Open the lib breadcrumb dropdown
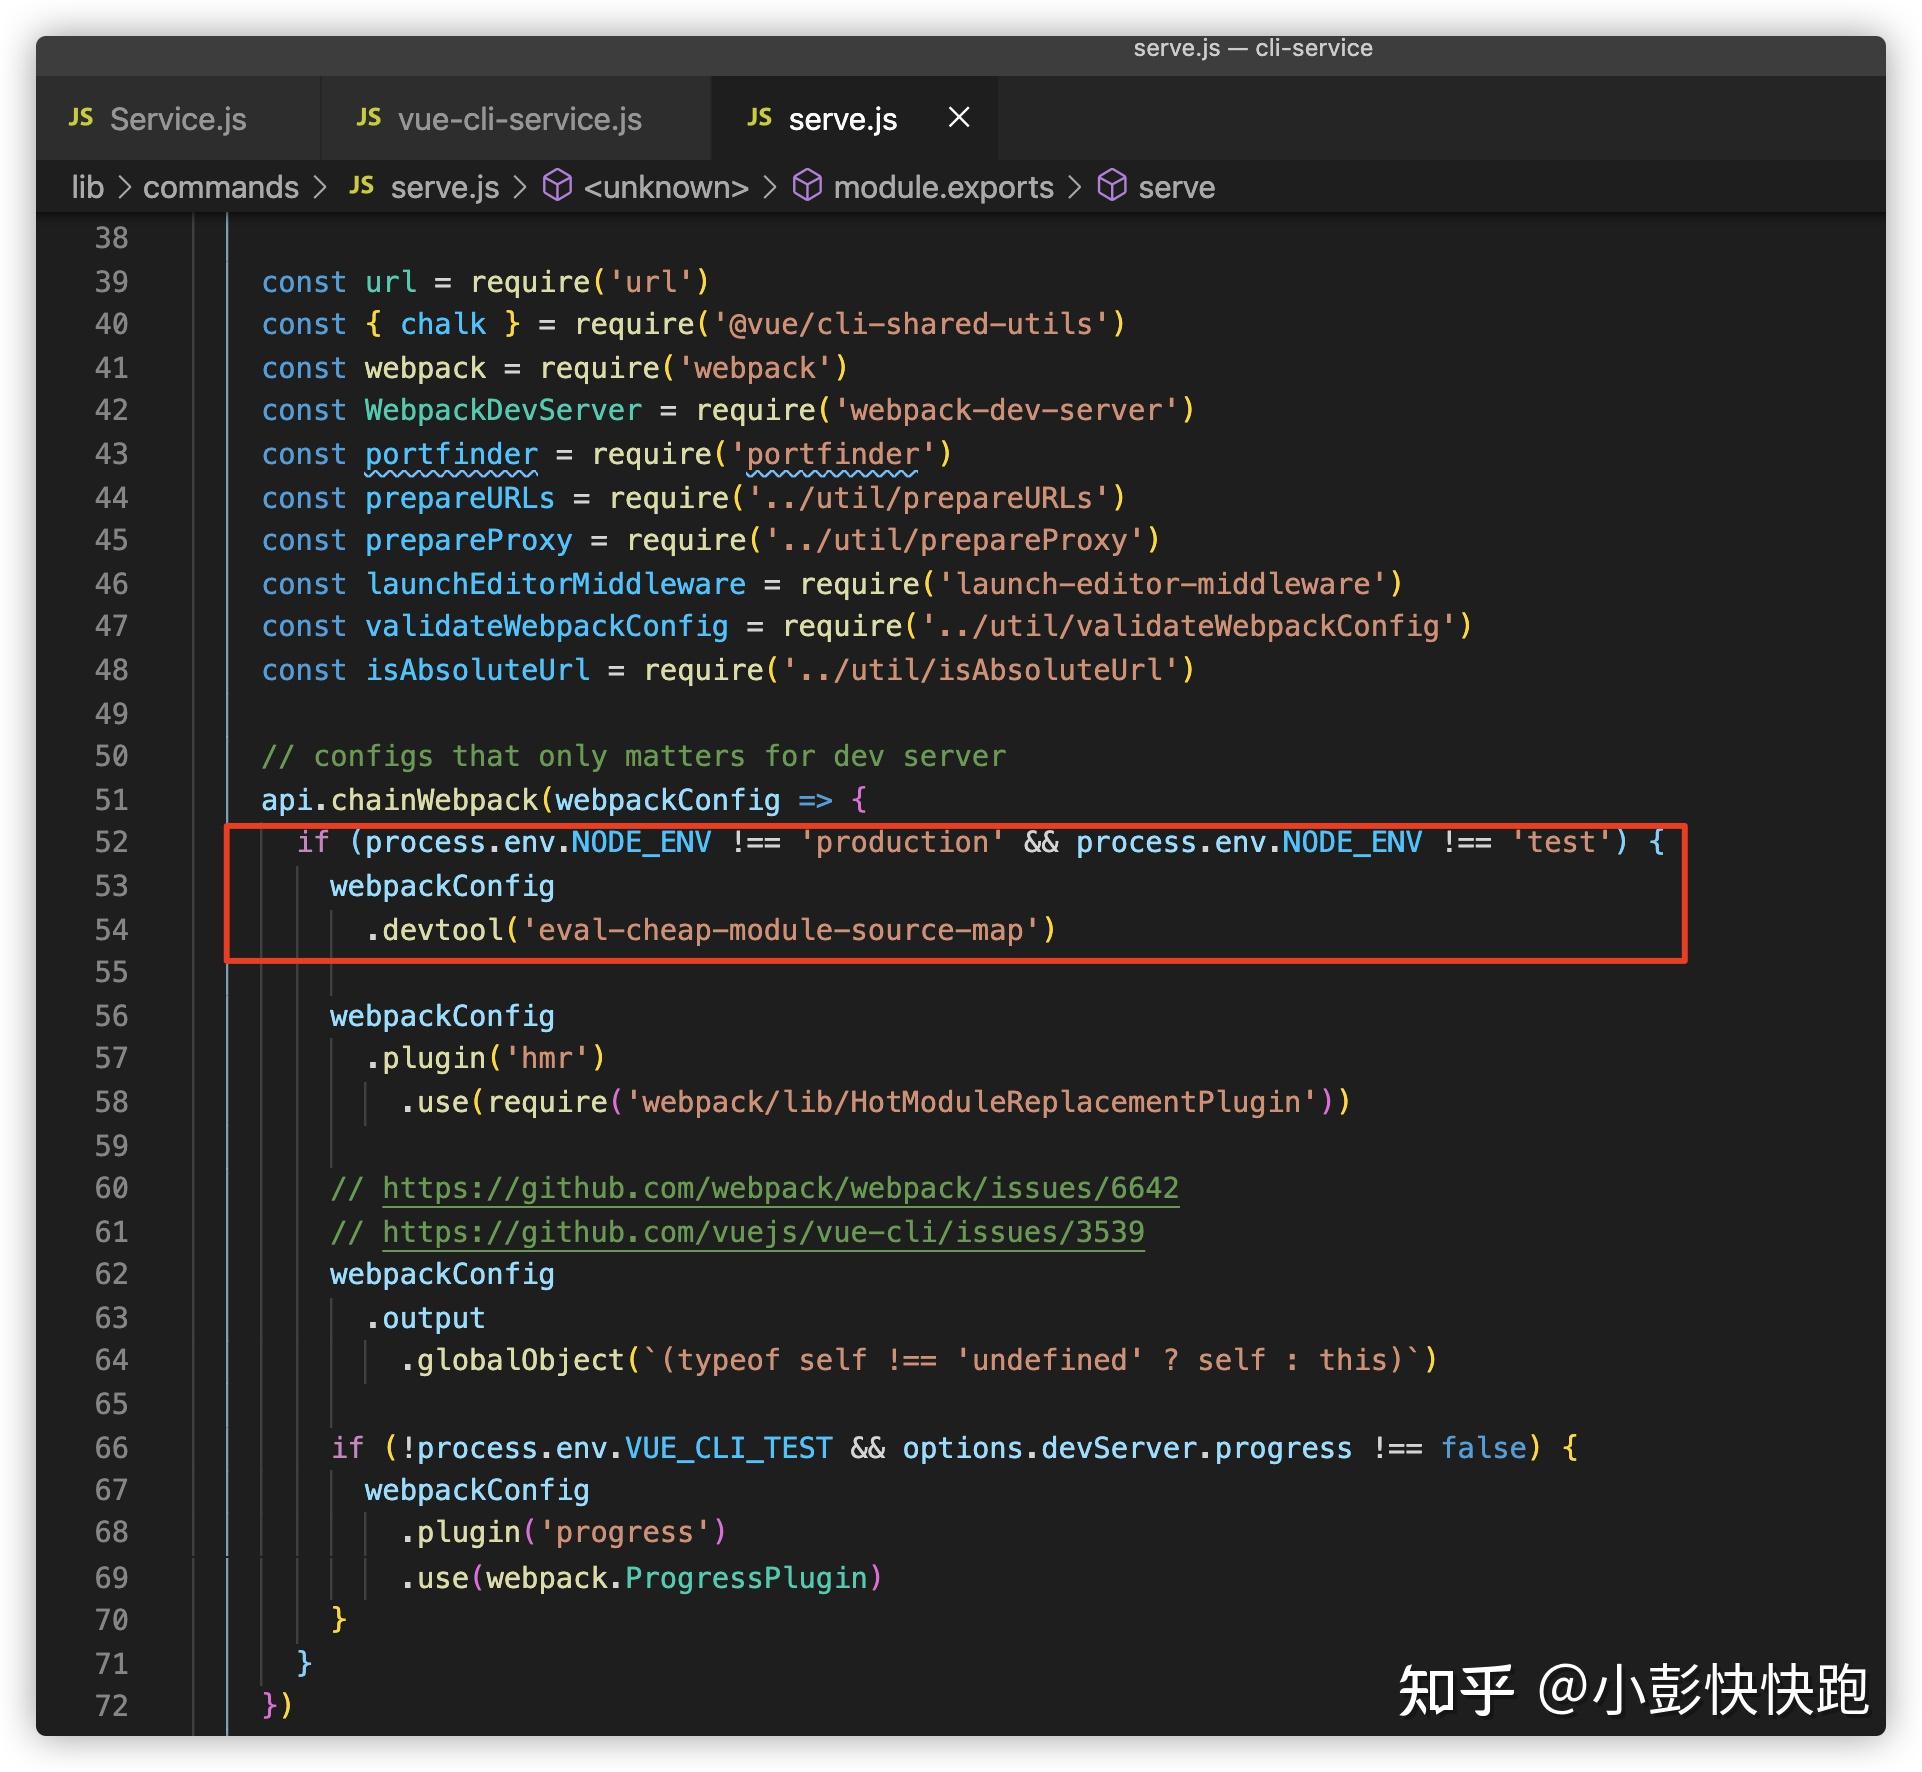This screenshot has width=1922, height=1772. (x=87, y=188)
